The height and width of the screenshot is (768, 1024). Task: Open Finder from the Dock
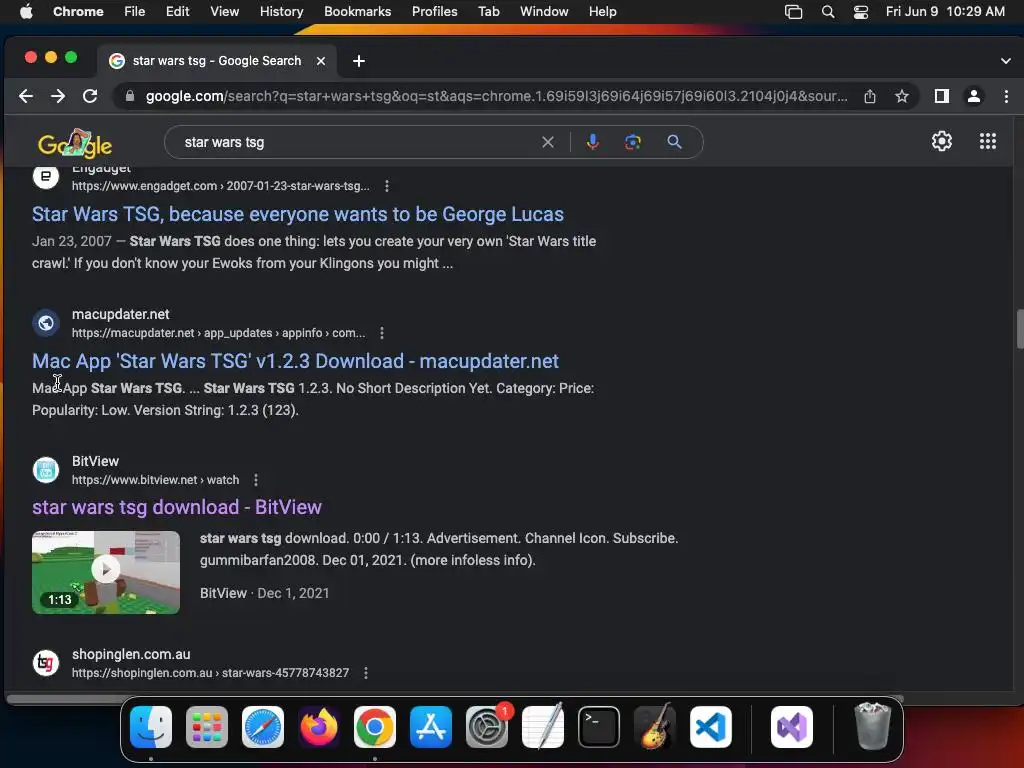[x=151, y=727]
